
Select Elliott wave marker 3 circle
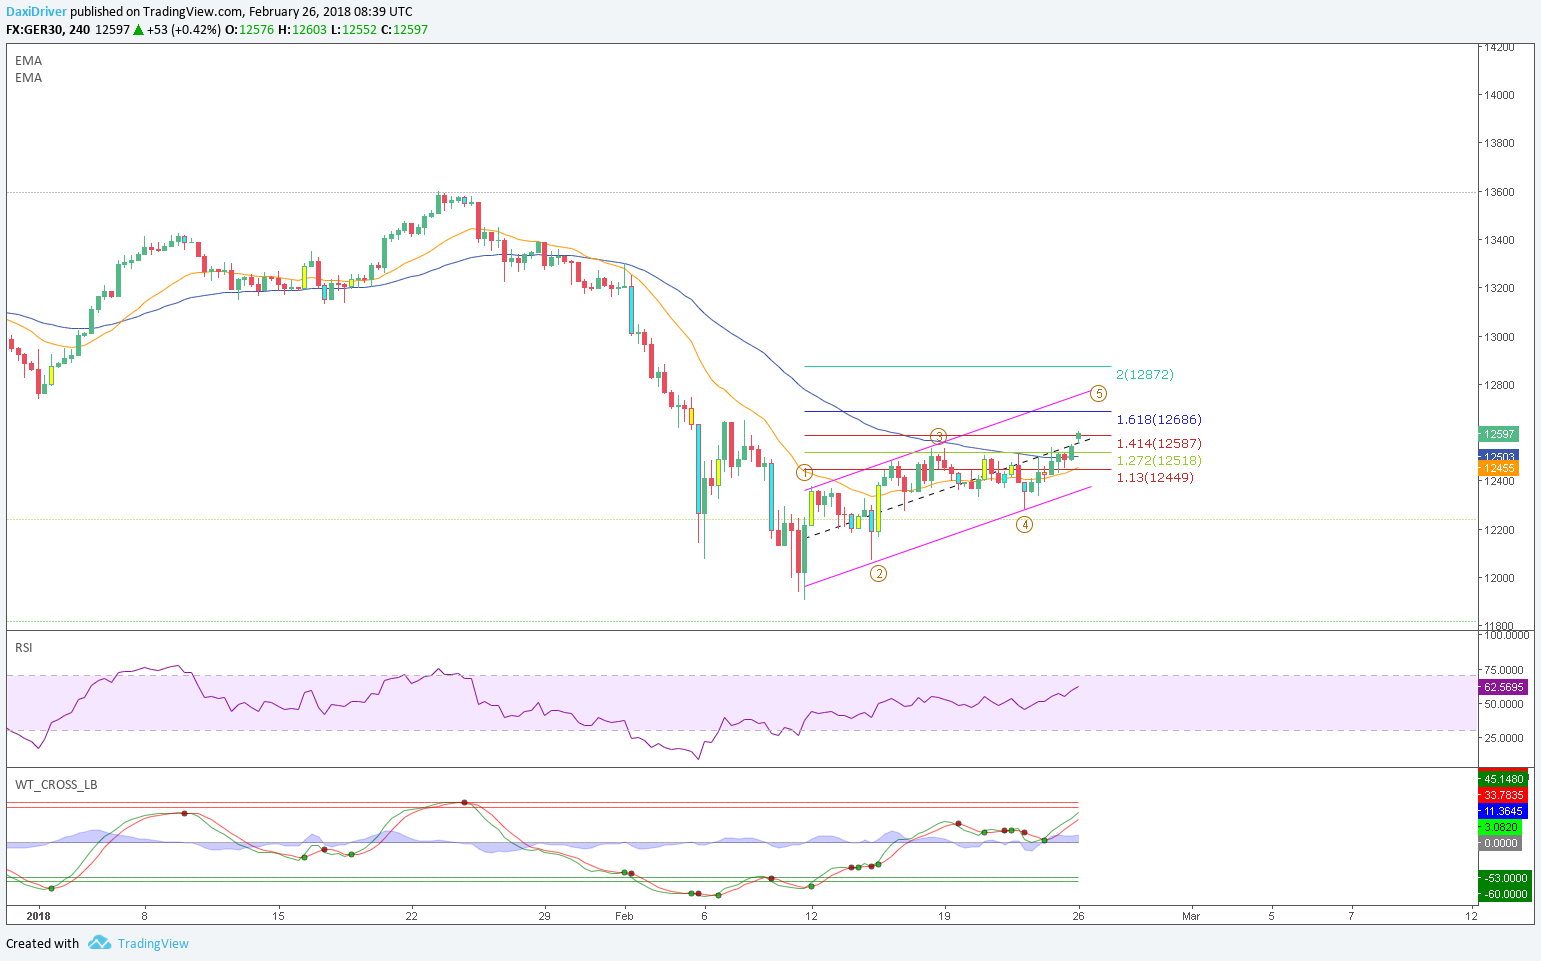pyautogui.click(x=938, y=436)
